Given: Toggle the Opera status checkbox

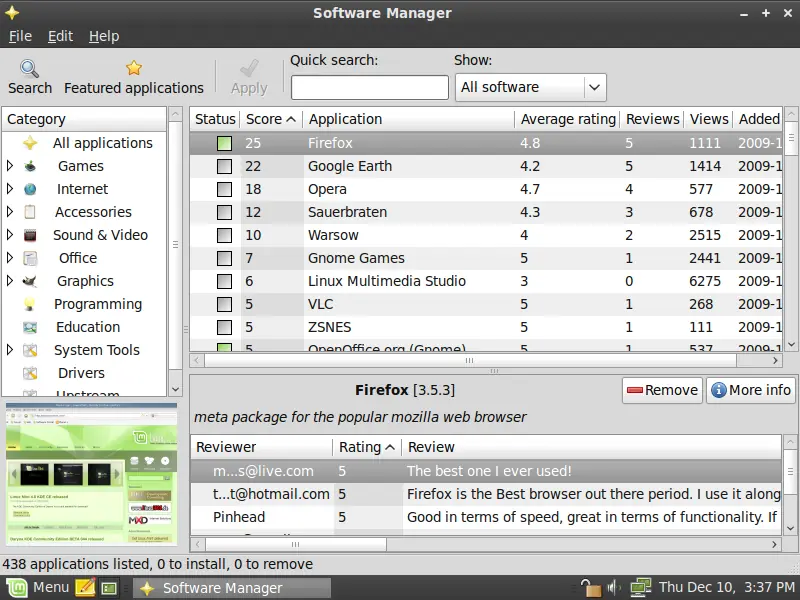Looking at the screenshot, I should [225, 189].
